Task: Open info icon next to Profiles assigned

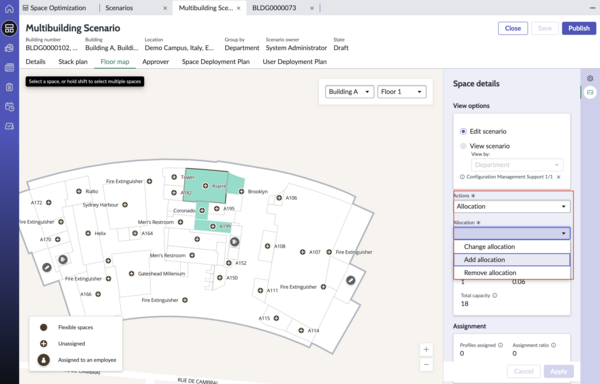Action: click(500, 345)
